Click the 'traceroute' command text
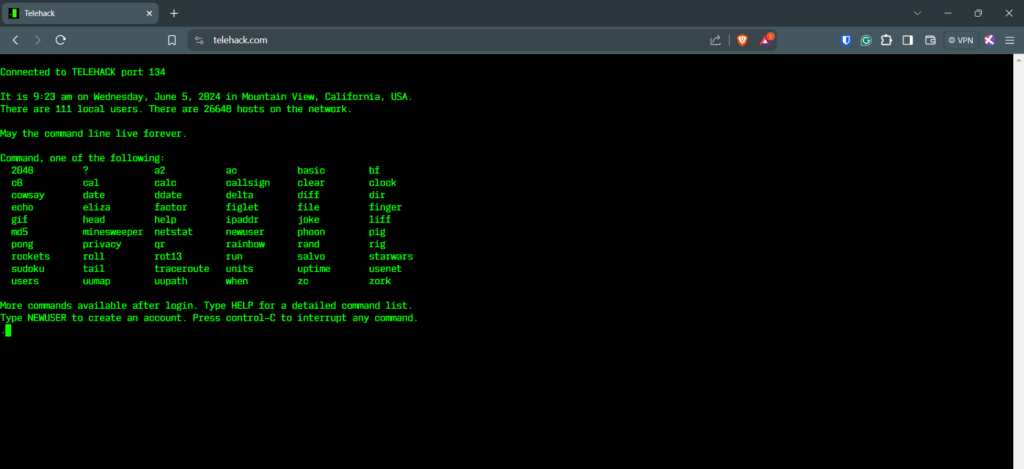This screenshot has height=469, width=1024. coord(182,269)
